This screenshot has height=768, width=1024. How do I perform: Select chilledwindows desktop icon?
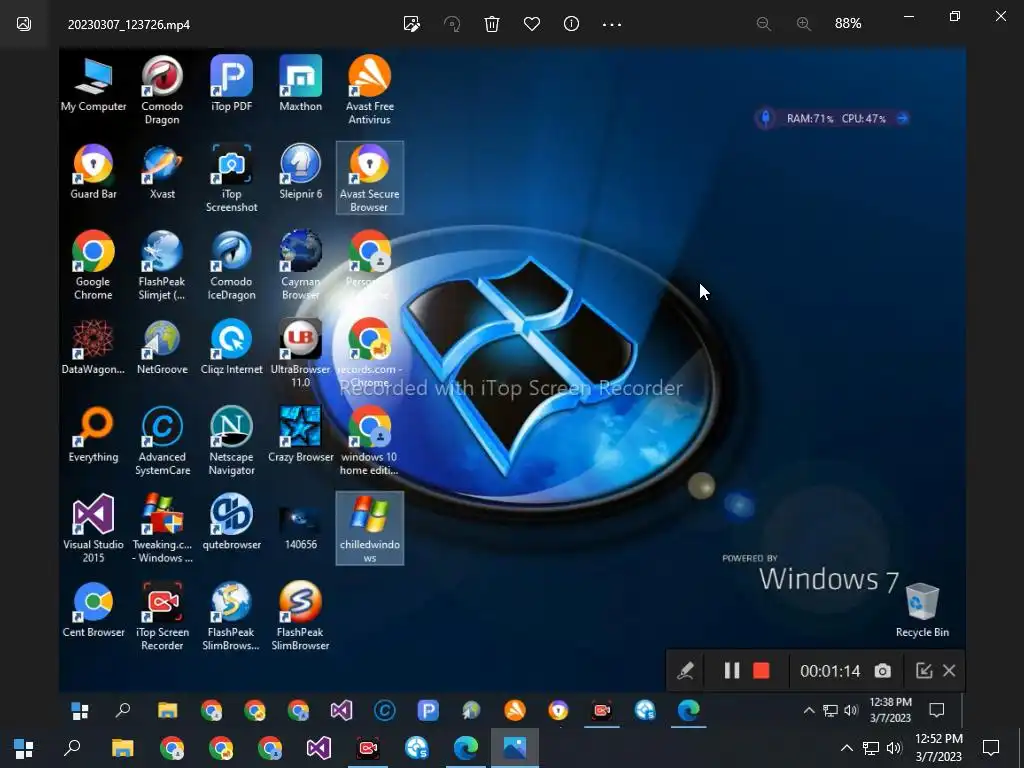coord(370,528)
